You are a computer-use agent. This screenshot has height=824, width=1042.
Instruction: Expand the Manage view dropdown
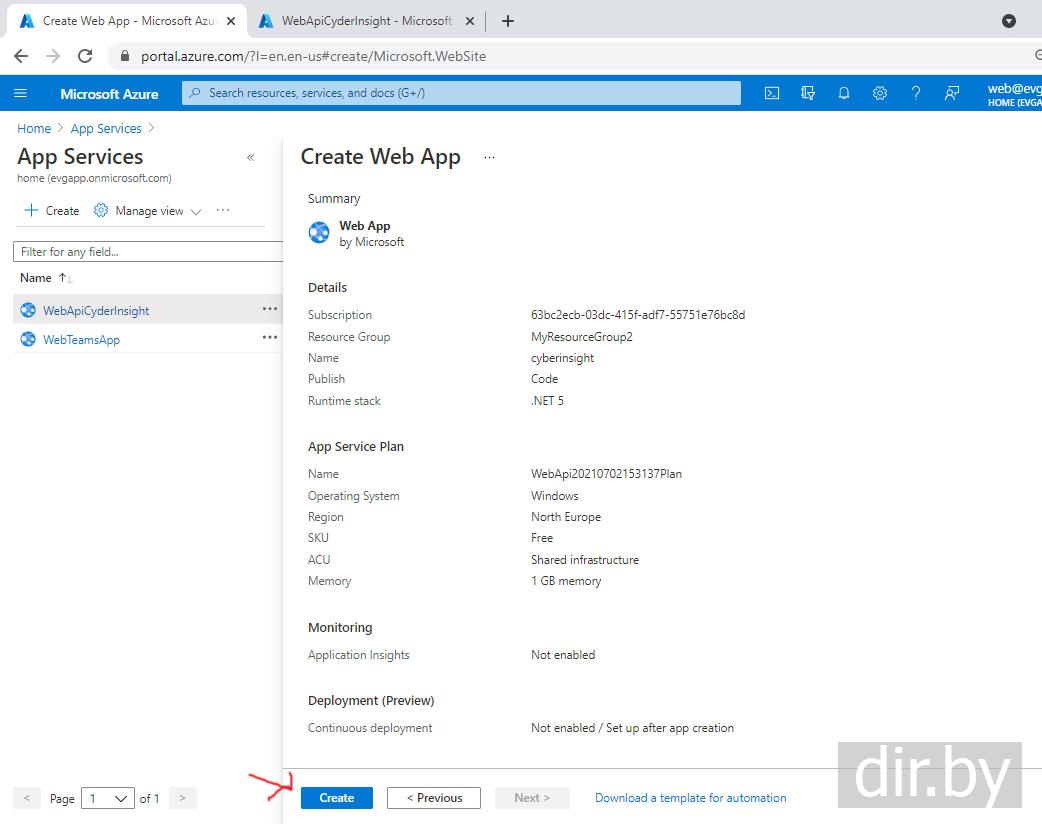click(148, 211)
